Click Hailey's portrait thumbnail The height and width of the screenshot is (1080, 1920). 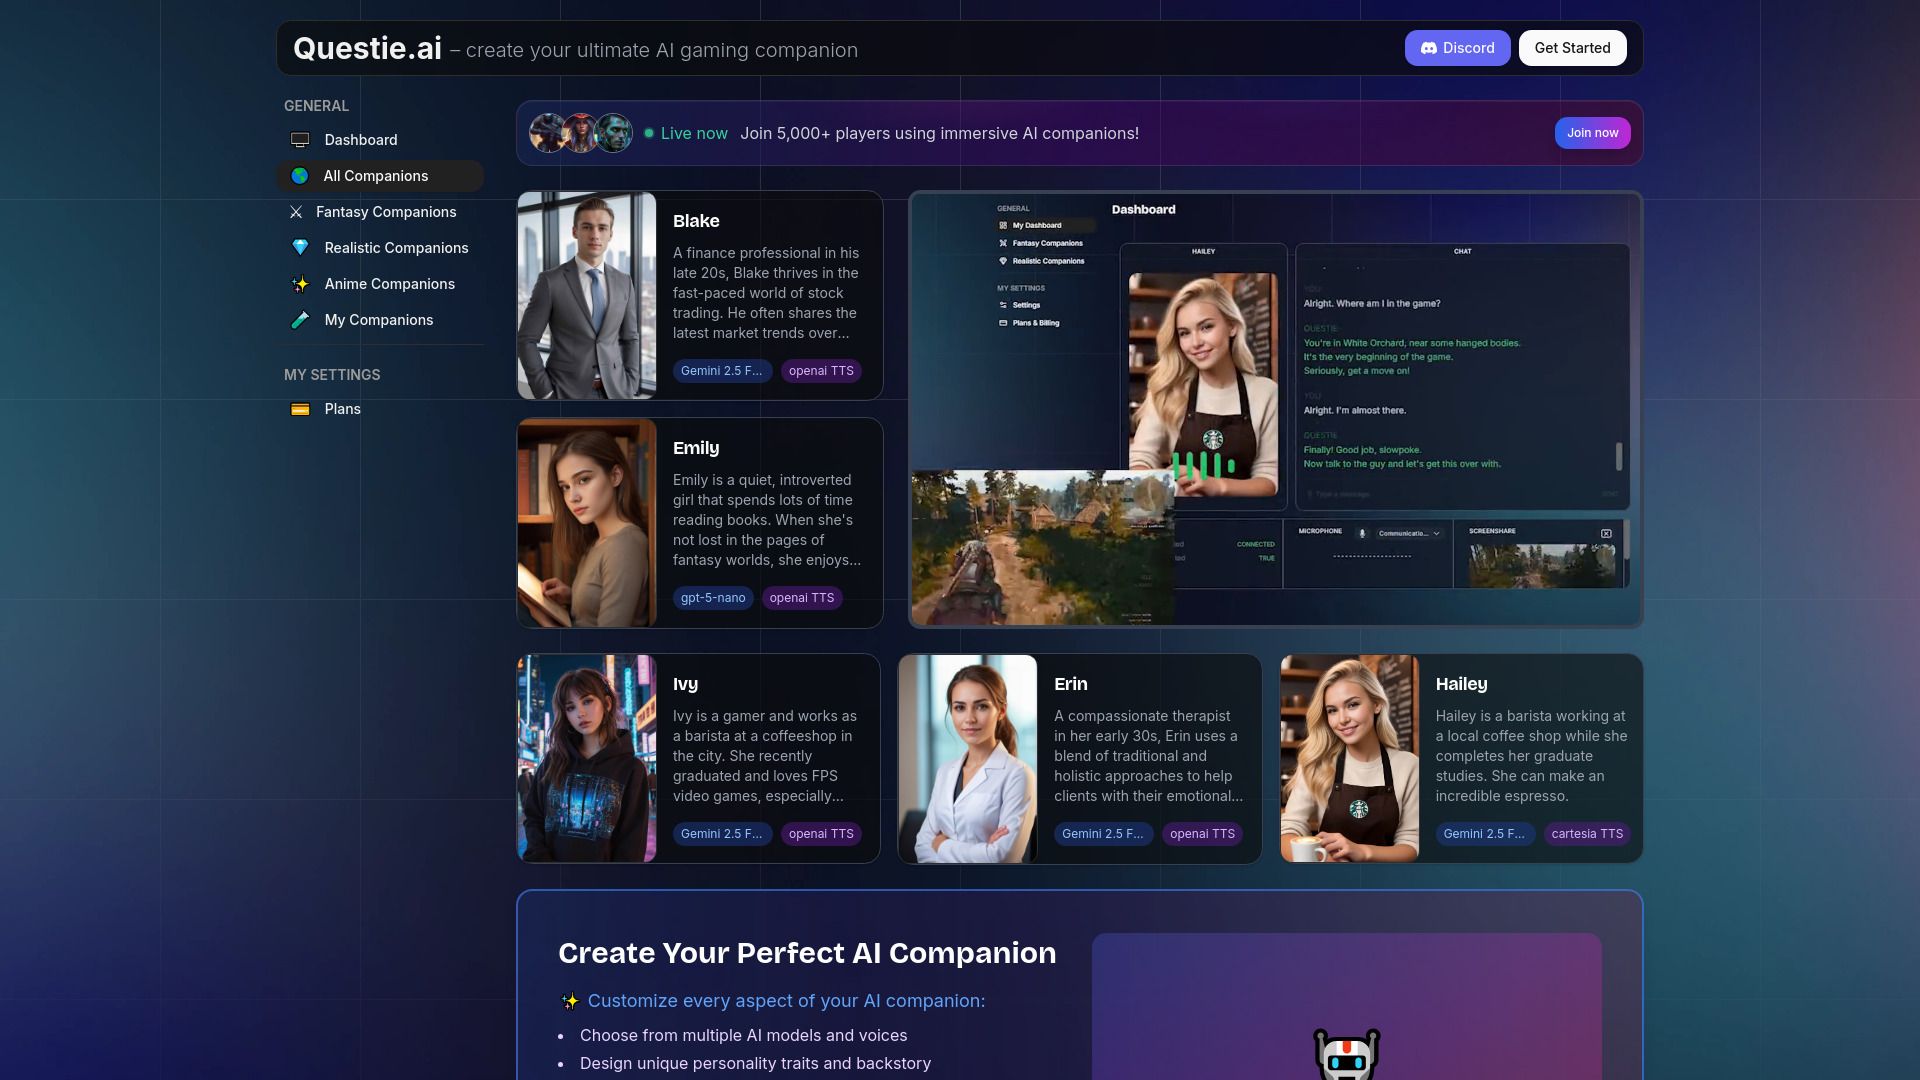[1348, 758]
